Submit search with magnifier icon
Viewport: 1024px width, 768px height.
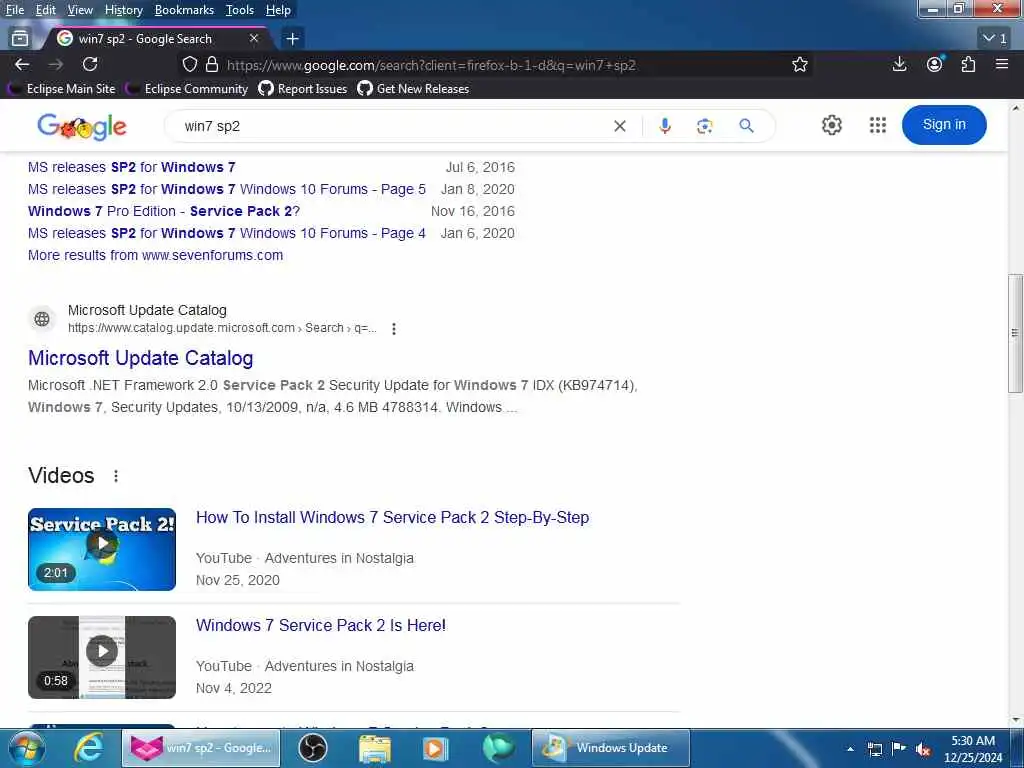[x=746, y=125]
